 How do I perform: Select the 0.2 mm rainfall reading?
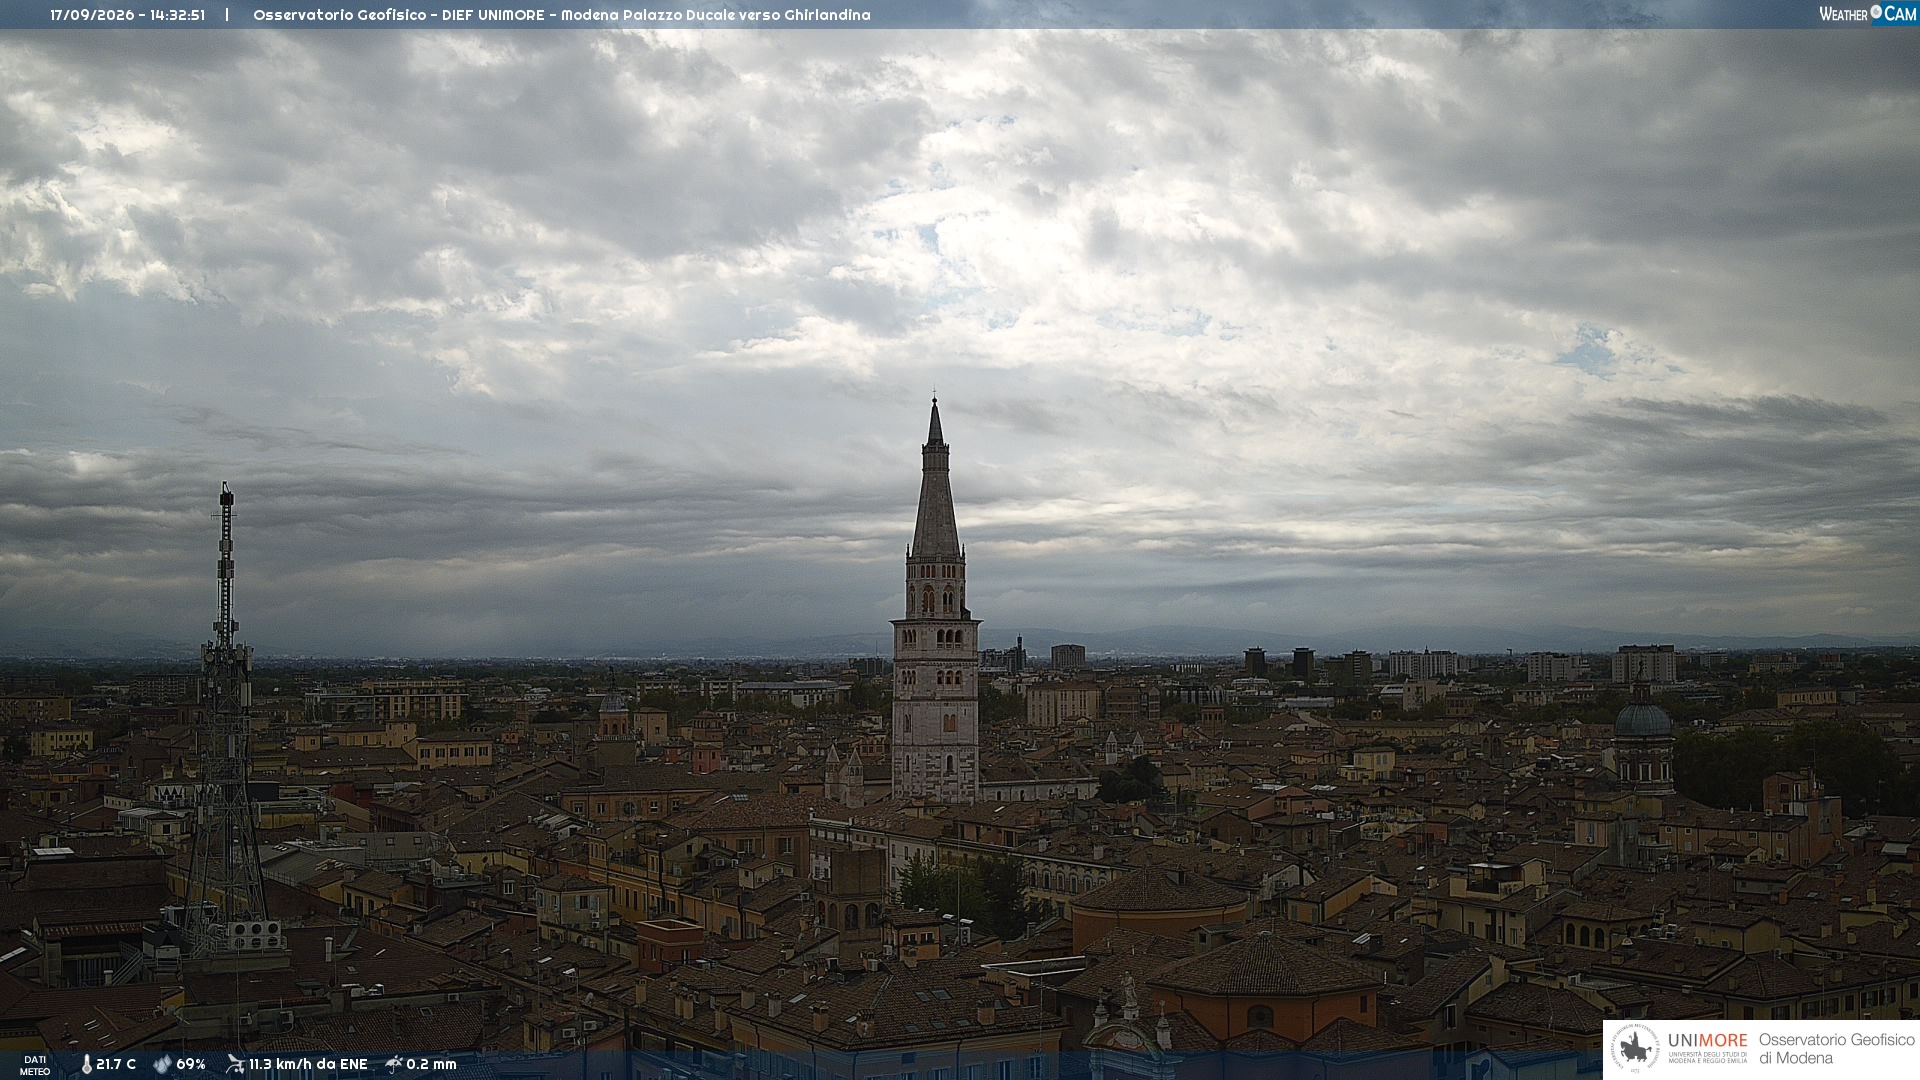point(431,1064)
